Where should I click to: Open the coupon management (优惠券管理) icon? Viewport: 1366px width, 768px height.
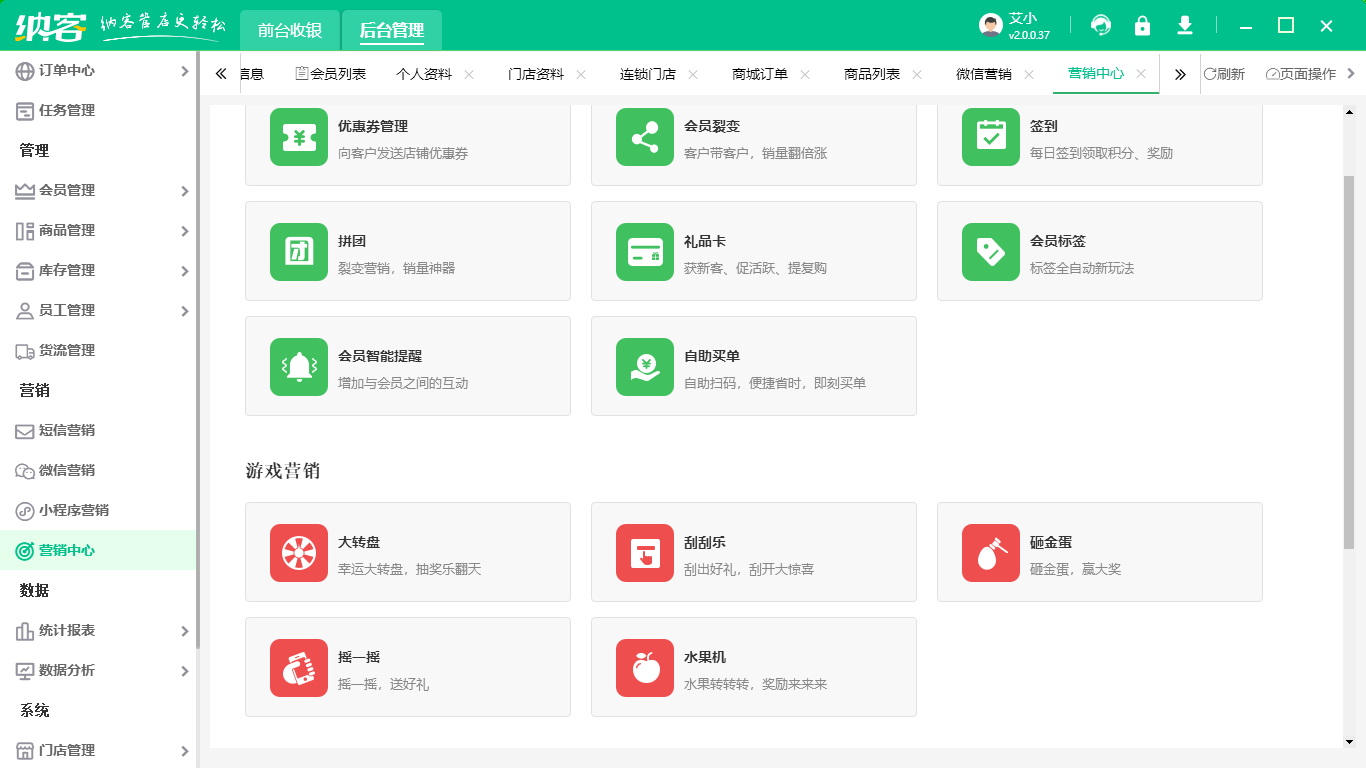[x=299, y=138]
